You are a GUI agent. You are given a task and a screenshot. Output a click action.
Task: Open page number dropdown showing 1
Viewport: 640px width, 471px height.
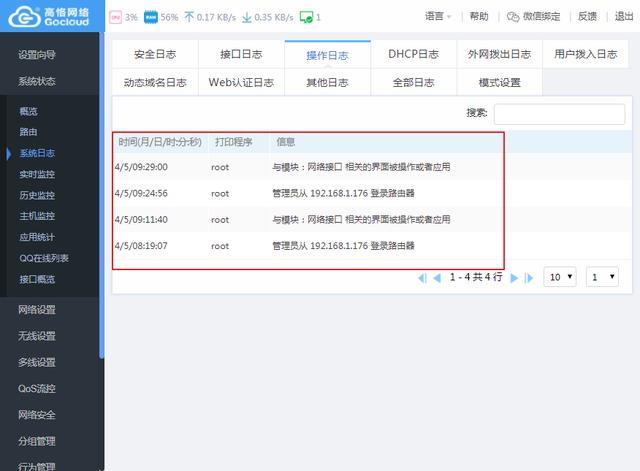[602, 277]
